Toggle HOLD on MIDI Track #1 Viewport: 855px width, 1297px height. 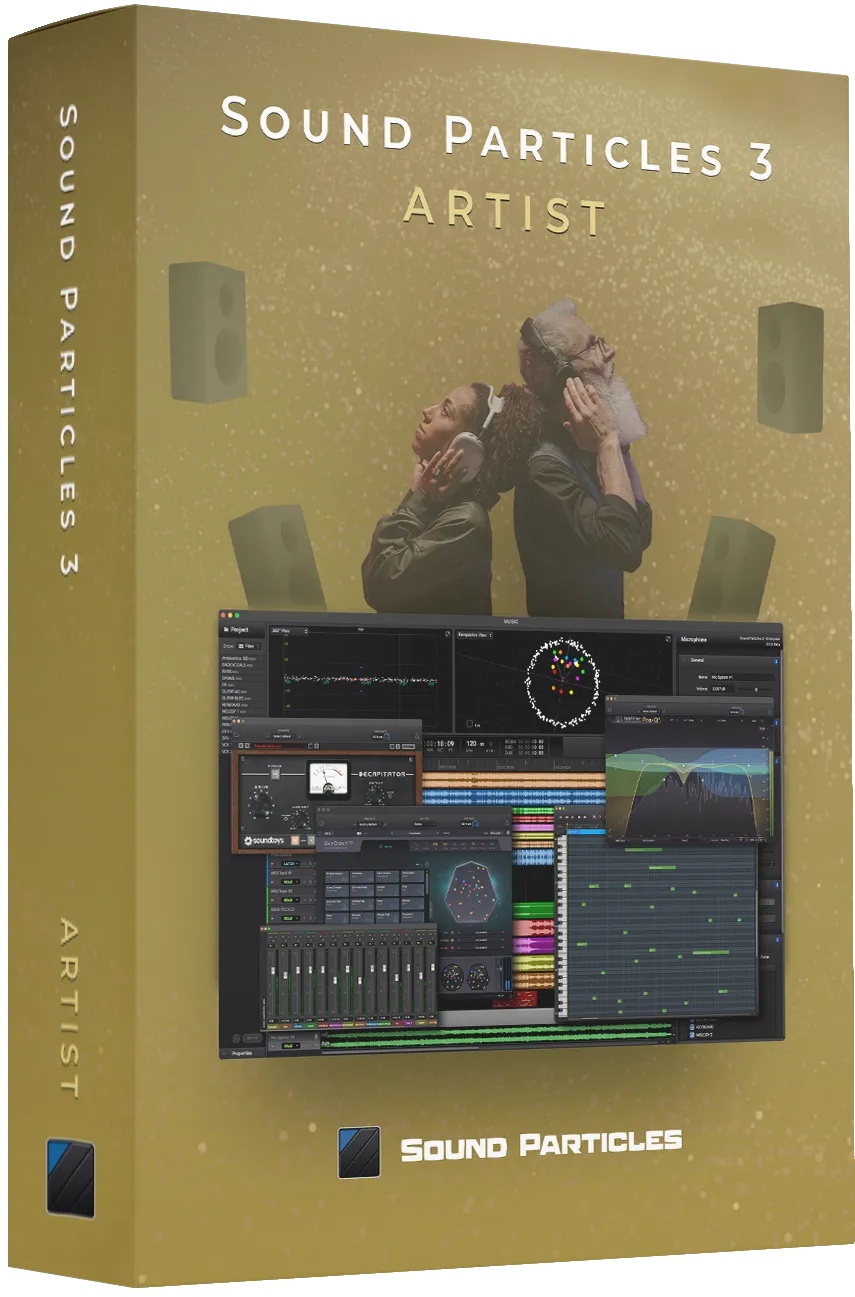(x=290, y=884)
